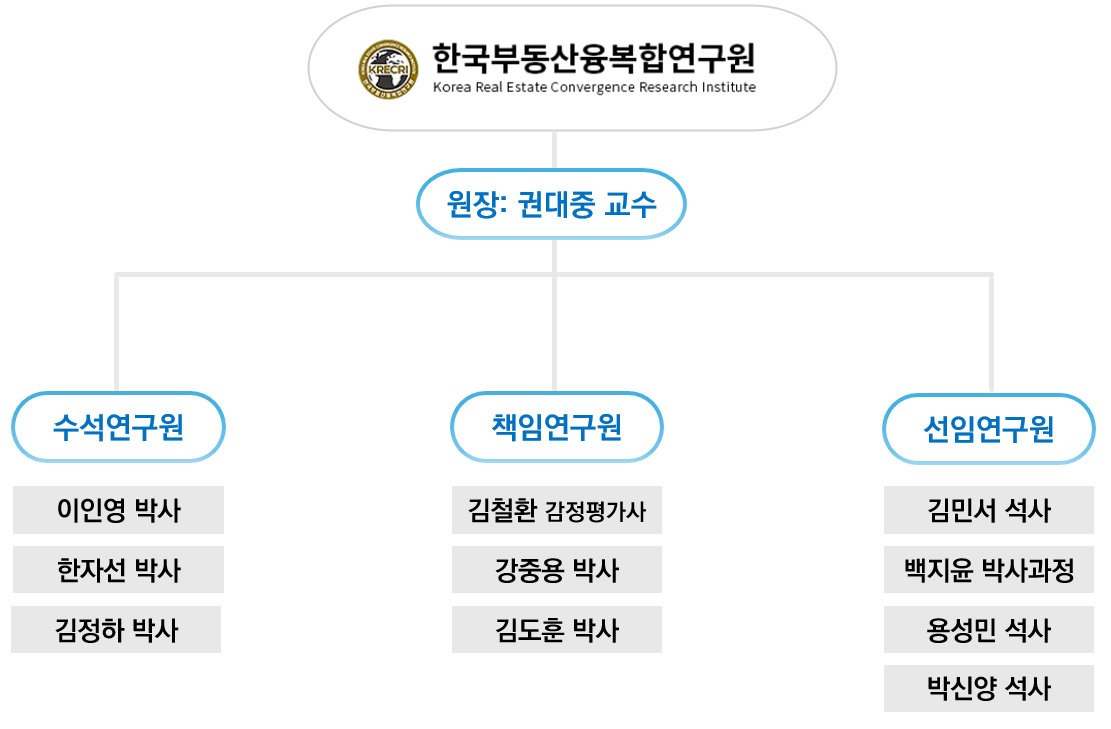Open the 수석연구원 category box
The width and height of the screenshot is (1111, 729).
(x=118, y=428)
